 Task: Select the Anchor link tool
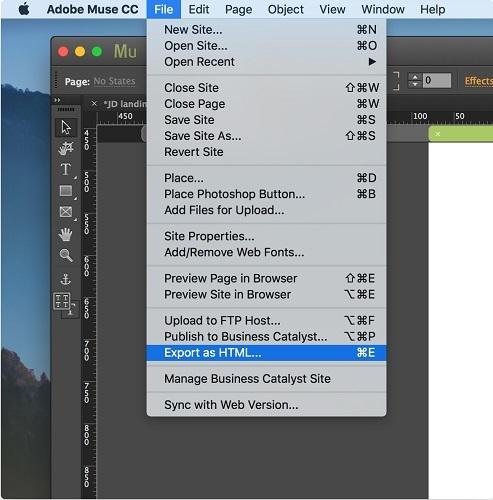(x=66, y=279)
